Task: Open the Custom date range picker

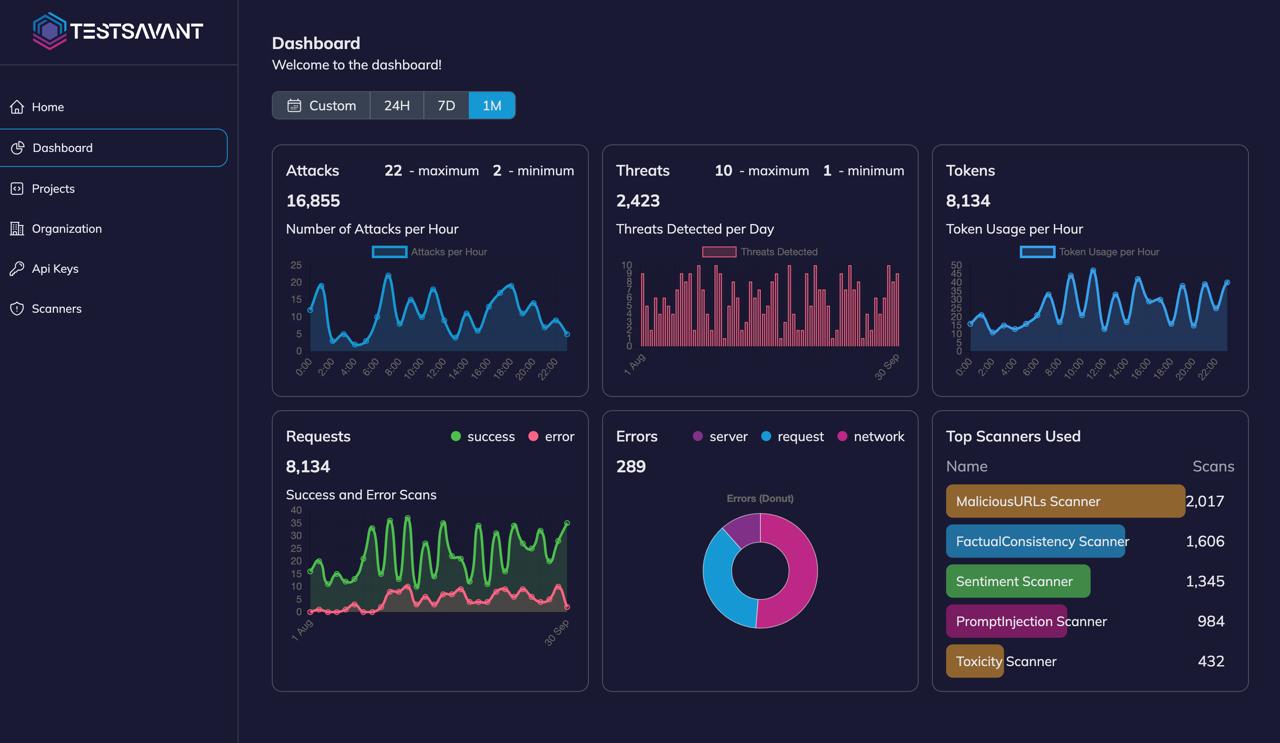Action: pyautogui.click(x=321, y=106)
